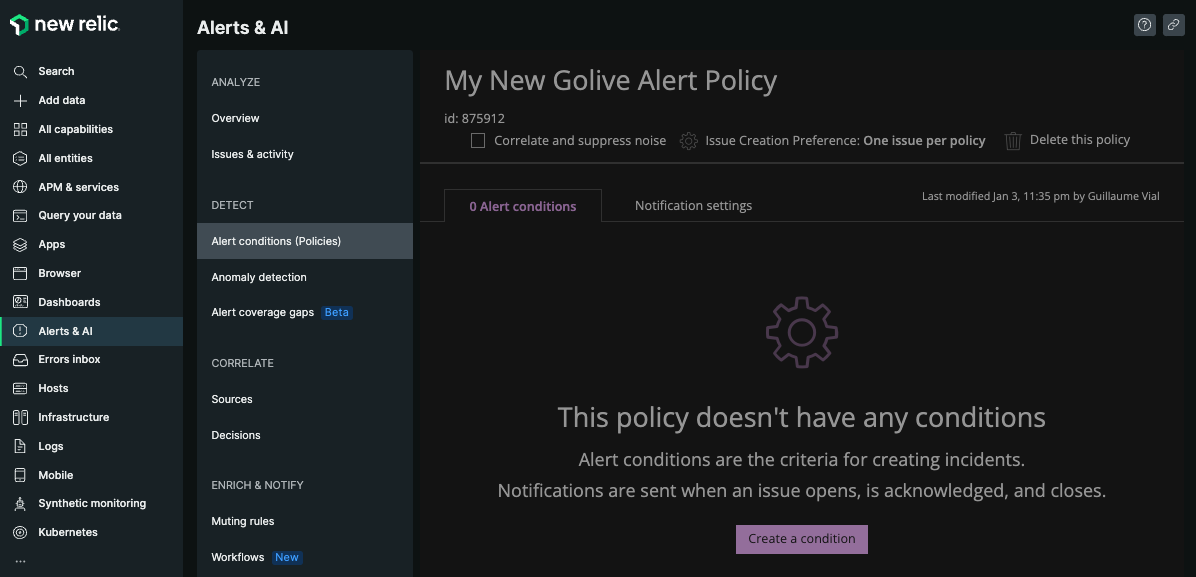The image size is (1196, 577).
Task: Click the Add data plus icon
Action: 20,101
